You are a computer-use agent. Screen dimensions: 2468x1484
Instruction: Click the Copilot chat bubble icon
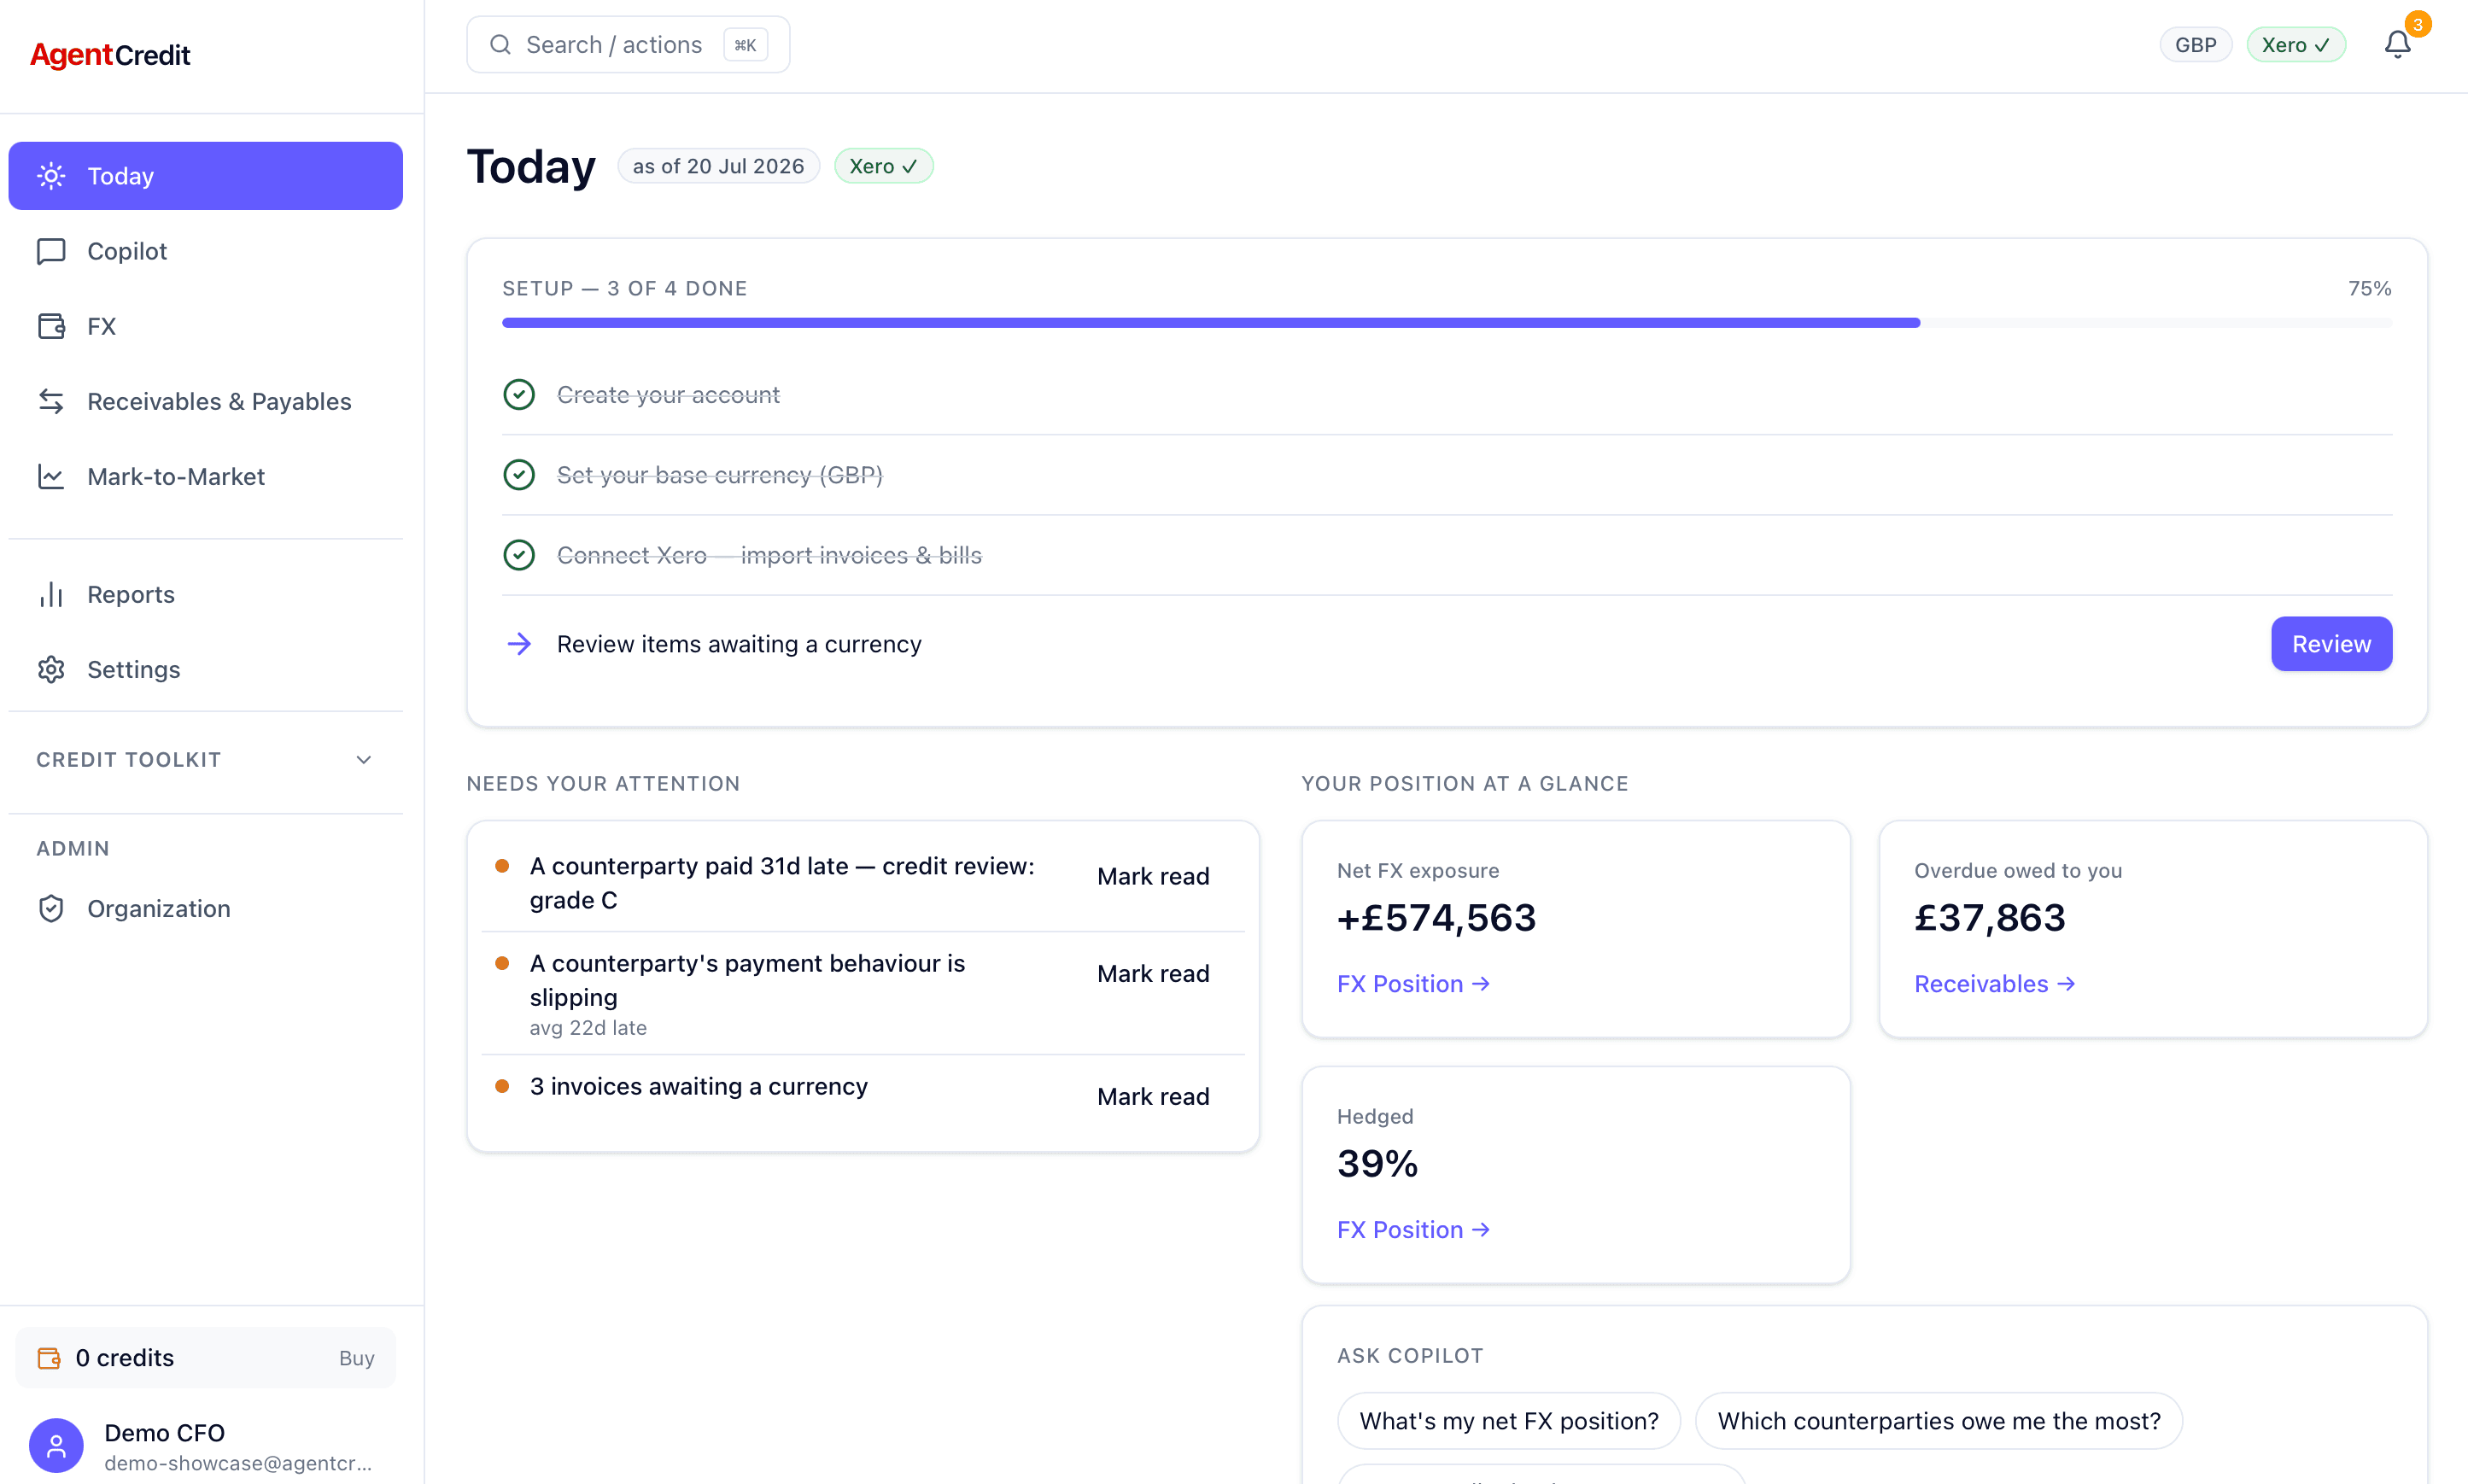click(51, 251)
